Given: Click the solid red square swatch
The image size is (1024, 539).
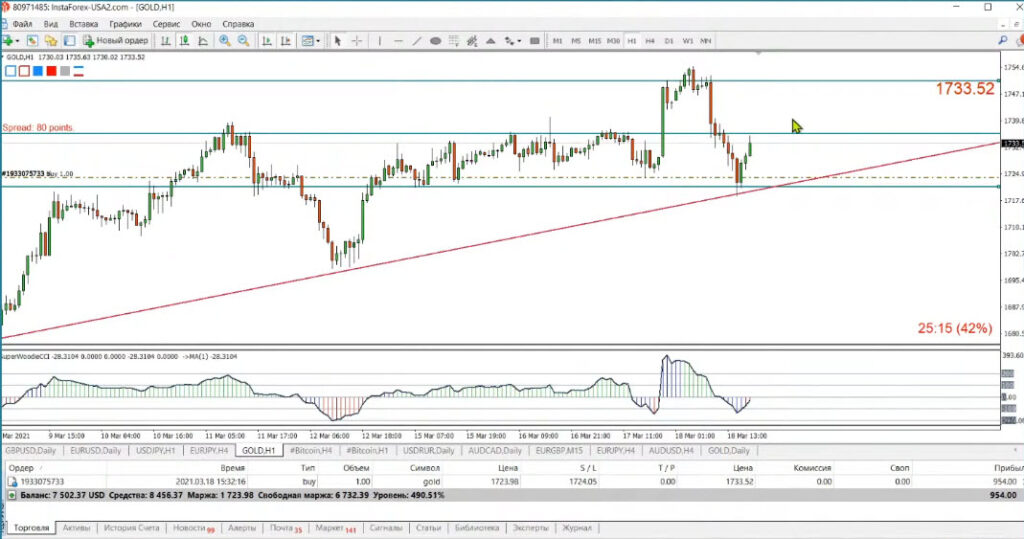Looking at the screenshot, I should (x=52, y=71).
